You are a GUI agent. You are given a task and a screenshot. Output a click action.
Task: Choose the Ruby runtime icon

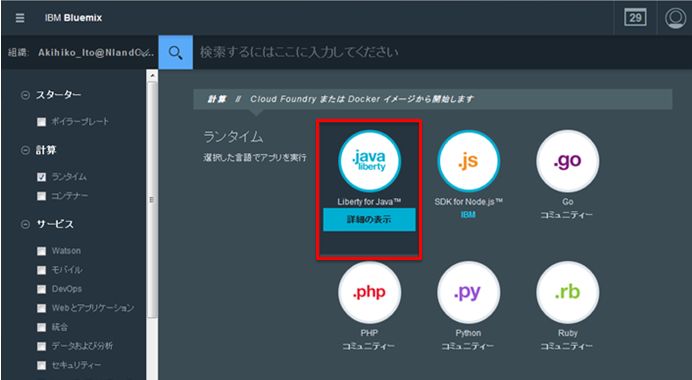[568, 292]
